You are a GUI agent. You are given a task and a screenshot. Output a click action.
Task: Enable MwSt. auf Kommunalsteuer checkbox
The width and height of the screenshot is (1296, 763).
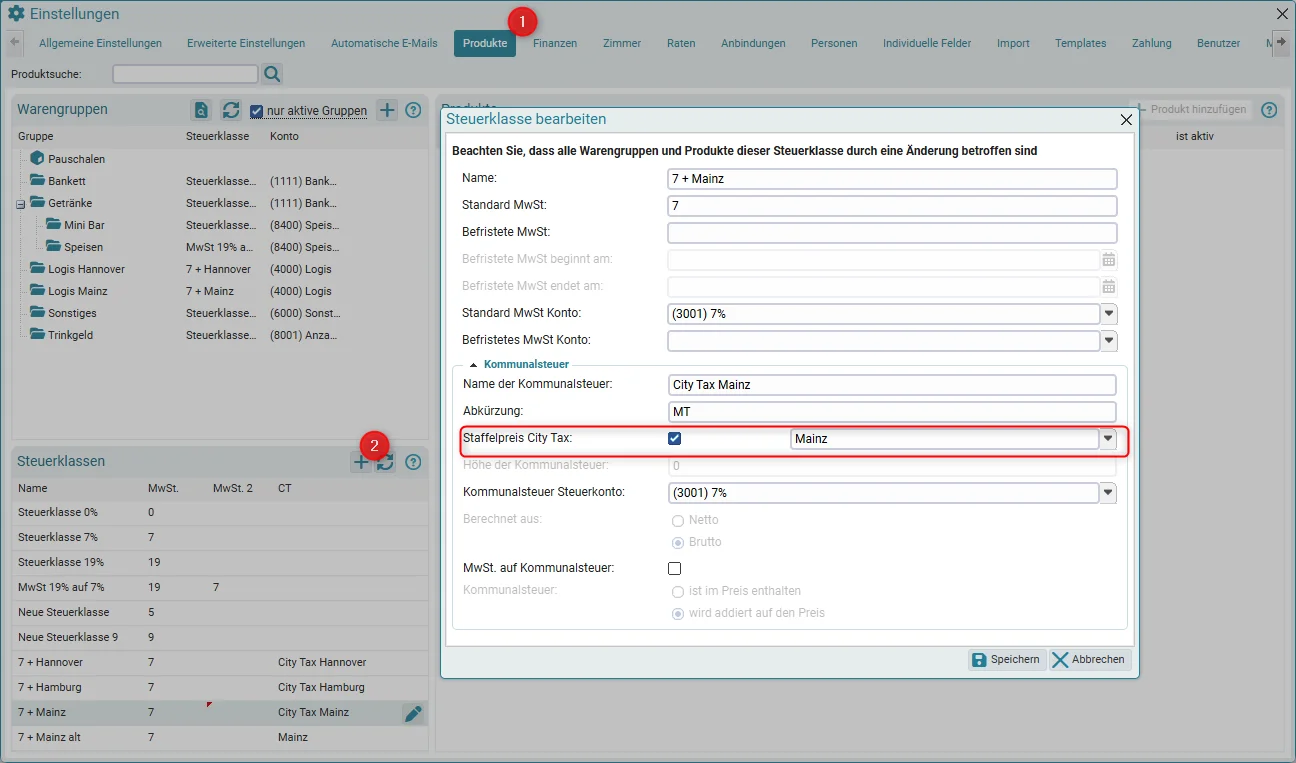point(674,568)
